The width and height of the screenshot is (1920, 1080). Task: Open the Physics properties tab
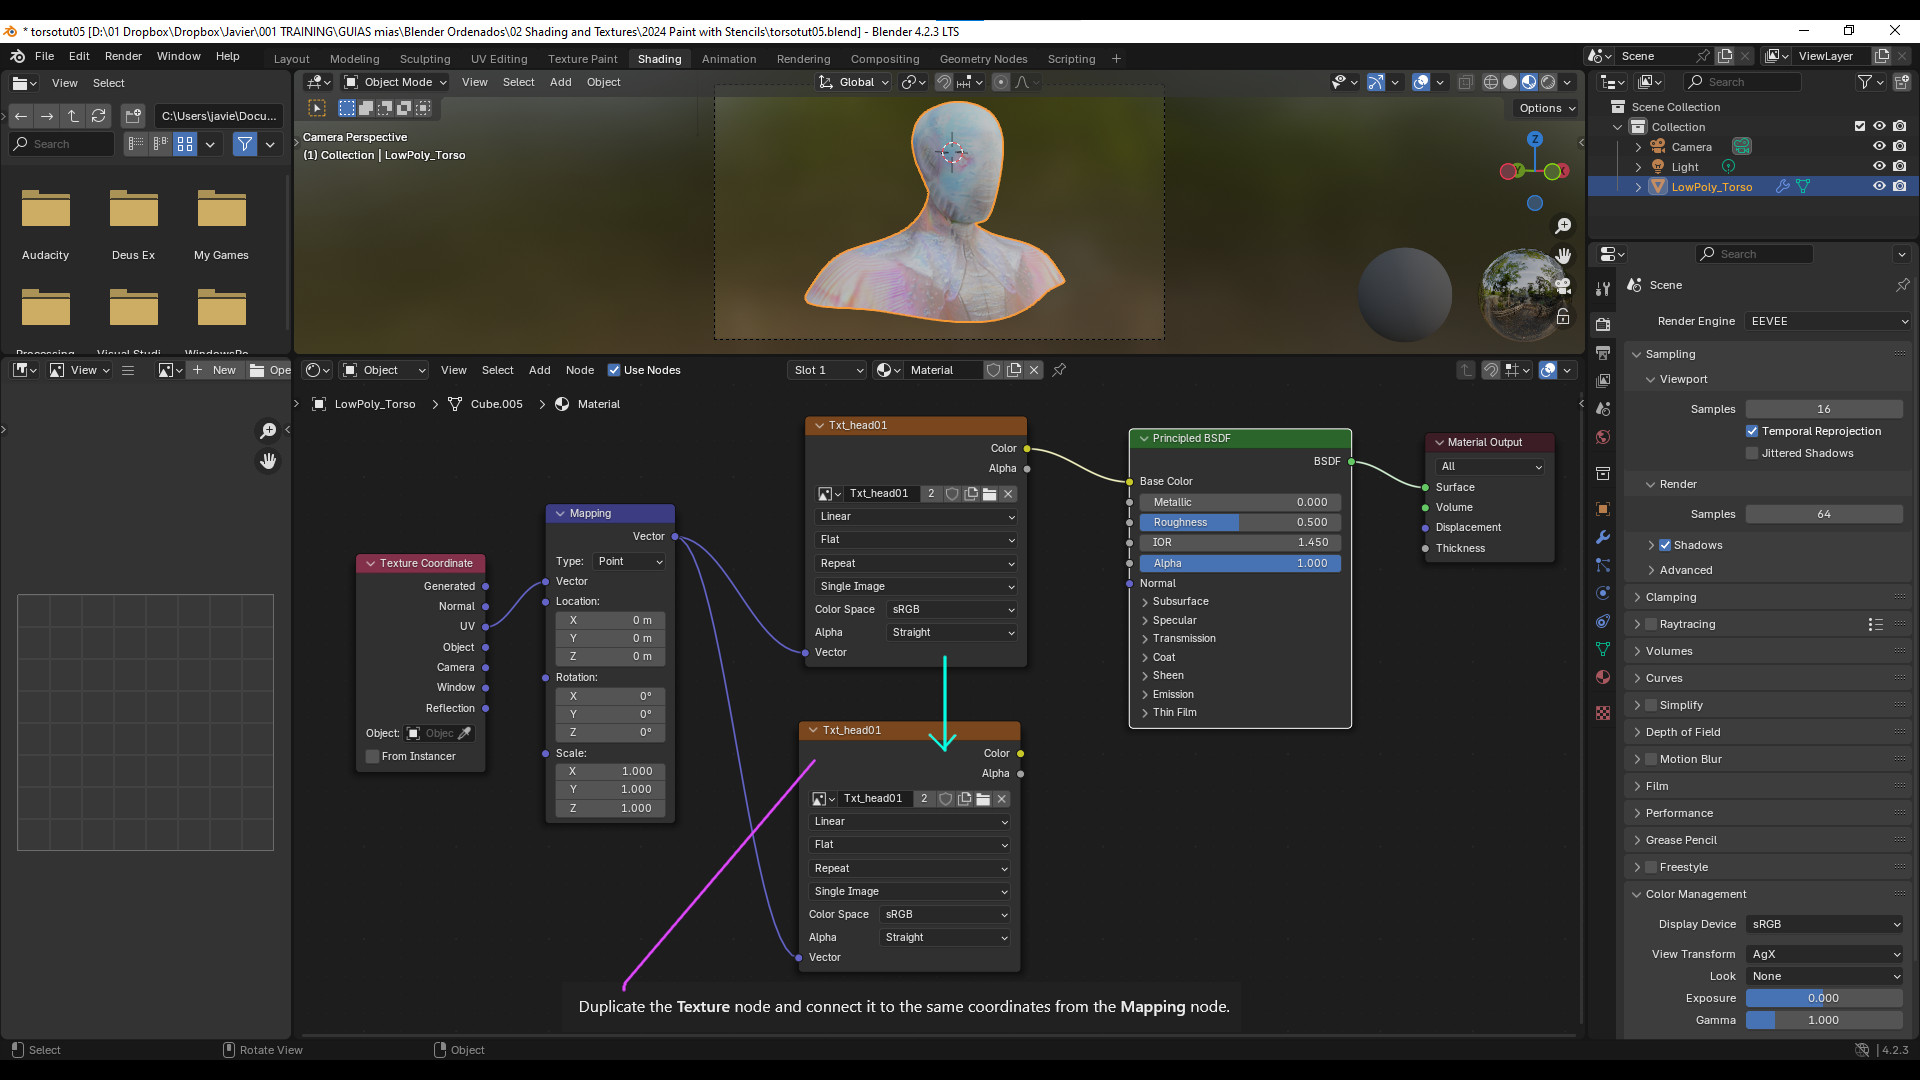click(x=1603, y=593)
